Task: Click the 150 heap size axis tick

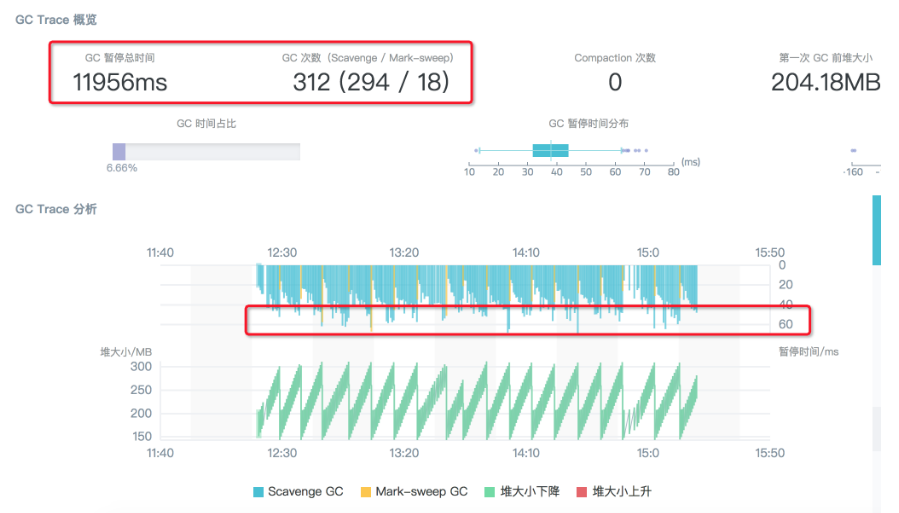Action: 142,436
